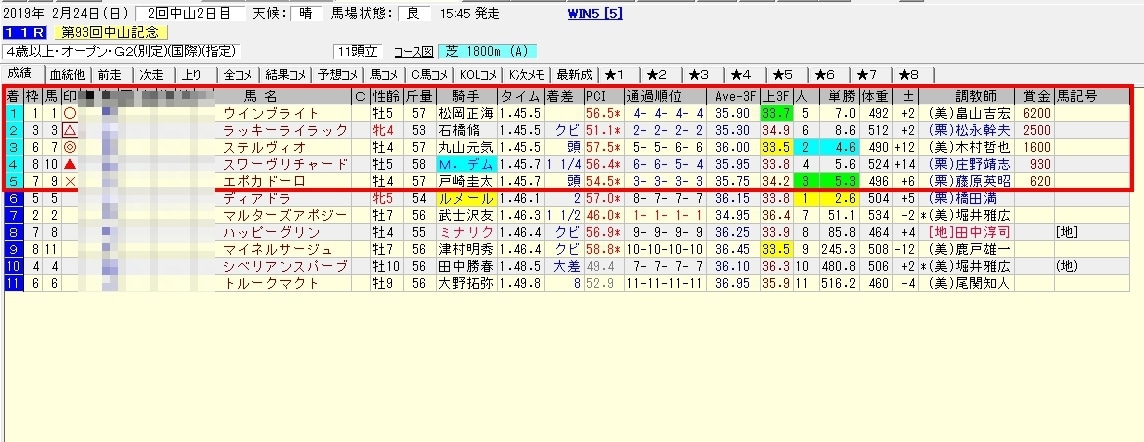
Task: Open the 全コメ tab
Action: (240, 74)
